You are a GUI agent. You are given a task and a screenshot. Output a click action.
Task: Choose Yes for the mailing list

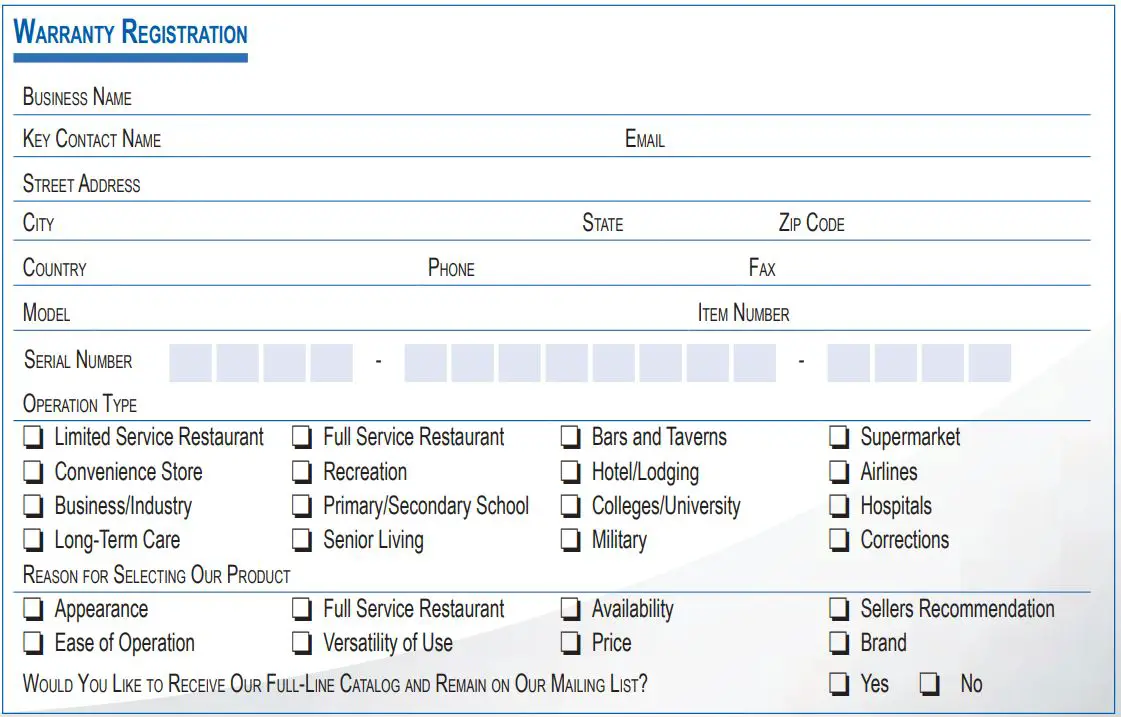tap(840, 685)
